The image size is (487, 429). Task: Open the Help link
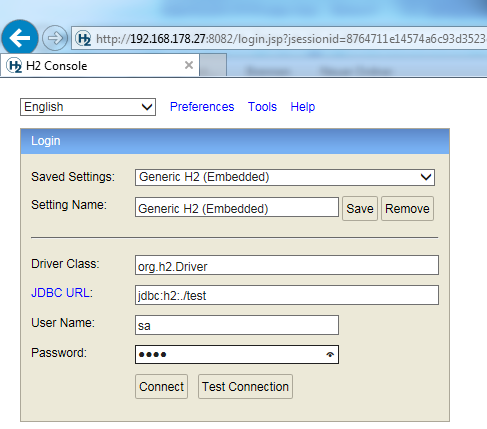pyautogui.click(x=303, y=107)
